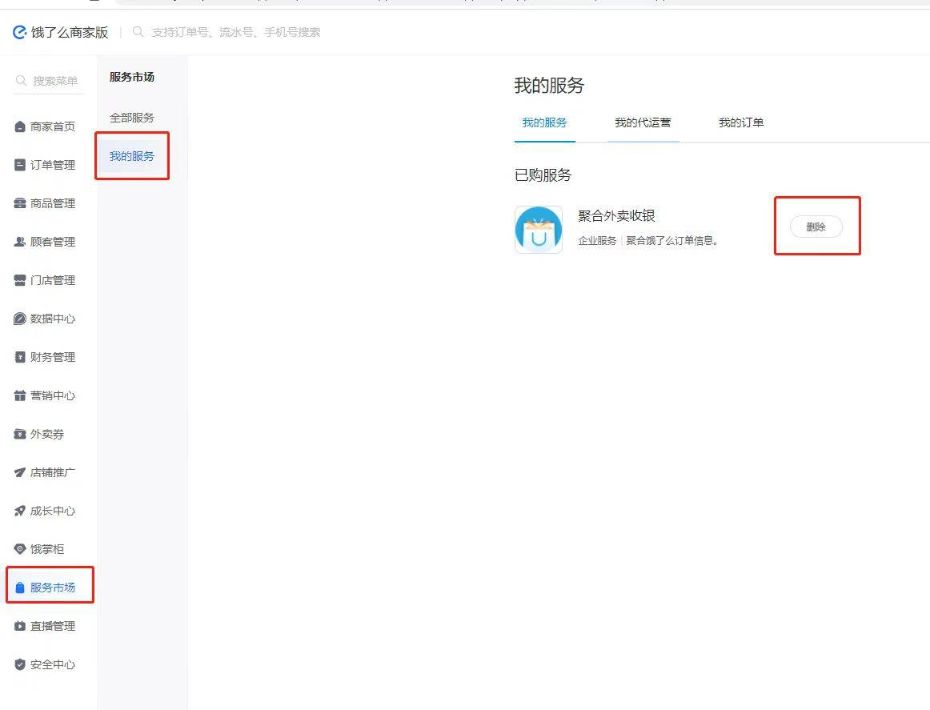Click the 服务市场 submenu heading
The image size is (930, 710).
click(132, 77)
